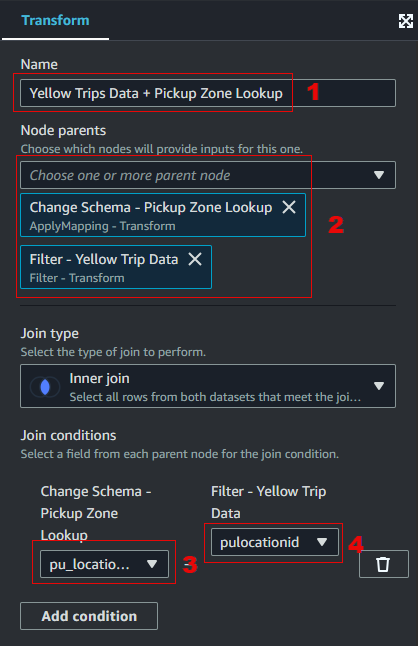The height and width of the screenshot is (646, 418).
Task: Switch to the Transform tab
Action: pyautogui.click(x=55, y=20)
